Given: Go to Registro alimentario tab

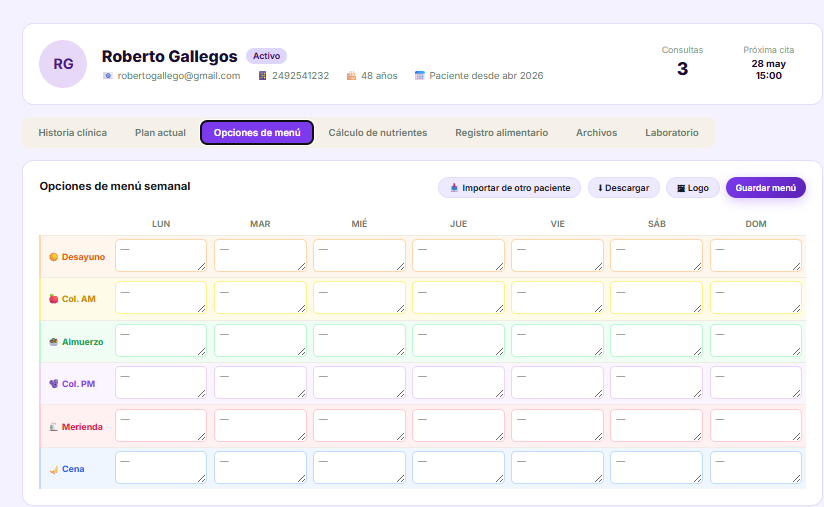Looking at the screenshot, I should coord(501,133).
